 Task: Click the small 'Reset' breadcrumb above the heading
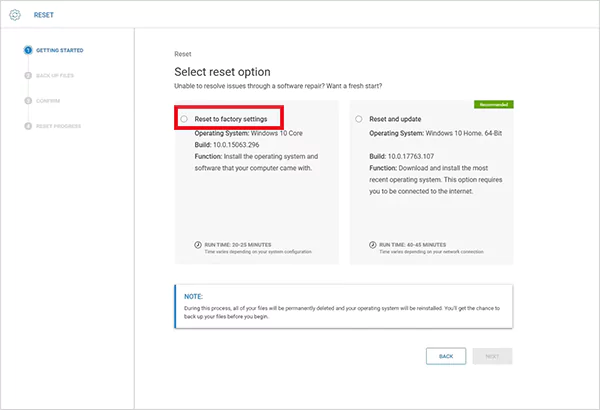tap(183, 54)
